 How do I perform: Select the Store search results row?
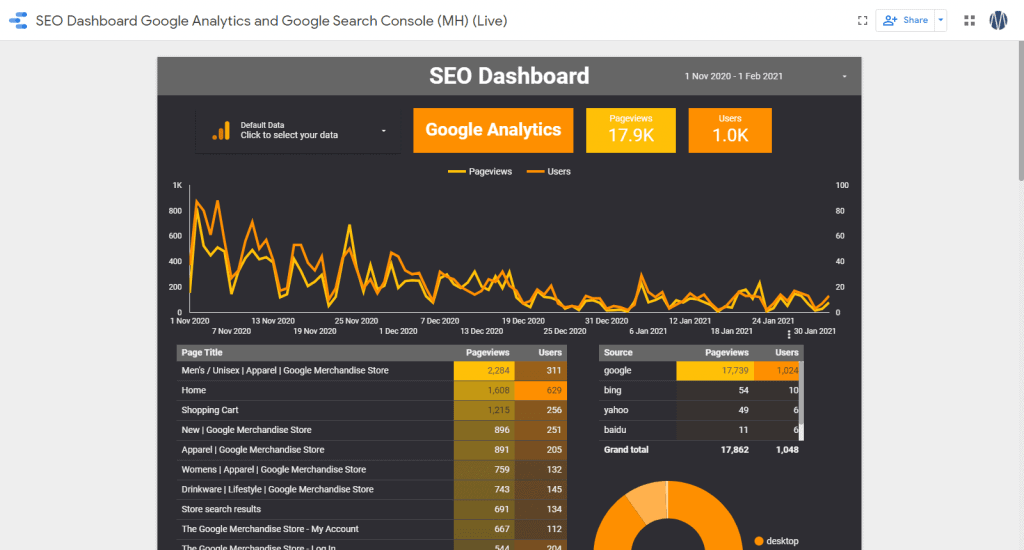(x=372, y=510)
